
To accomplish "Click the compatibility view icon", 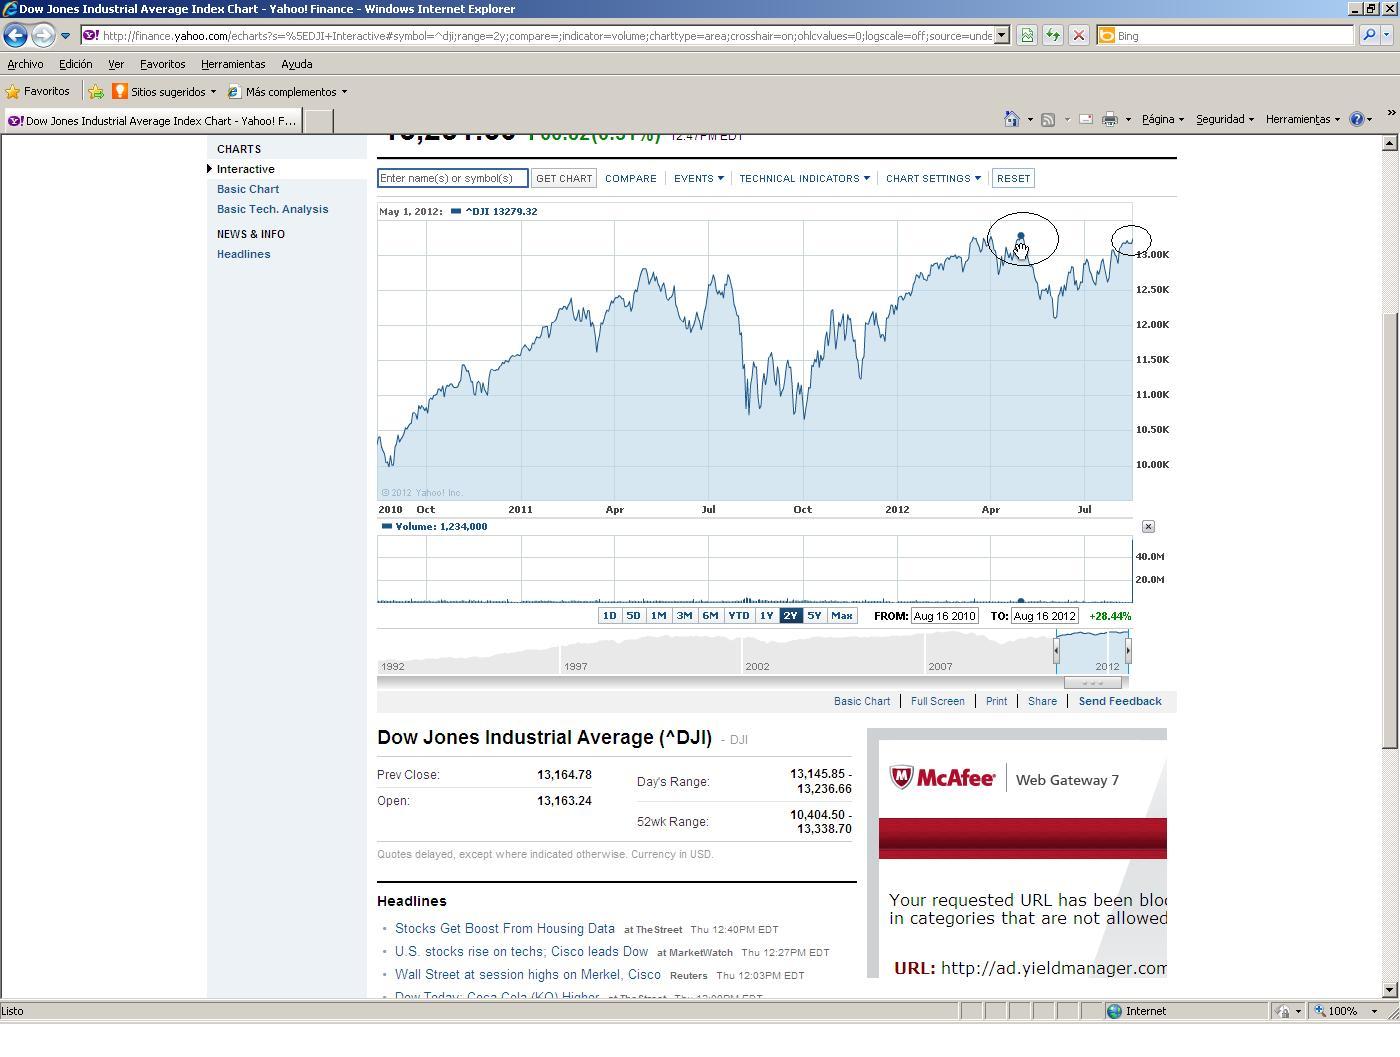I will tap(1026, 36).
